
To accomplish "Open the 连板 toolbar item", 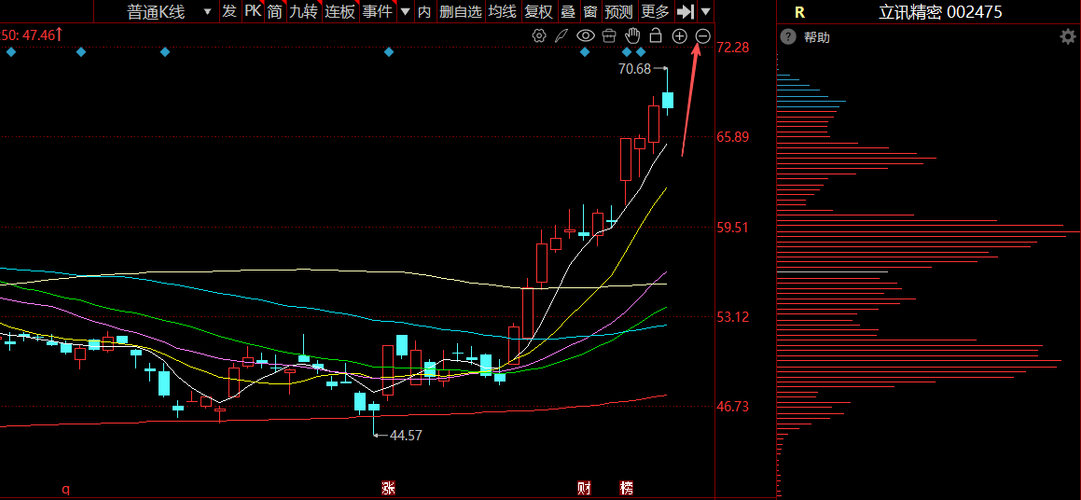I will click(x=340, y=12).
